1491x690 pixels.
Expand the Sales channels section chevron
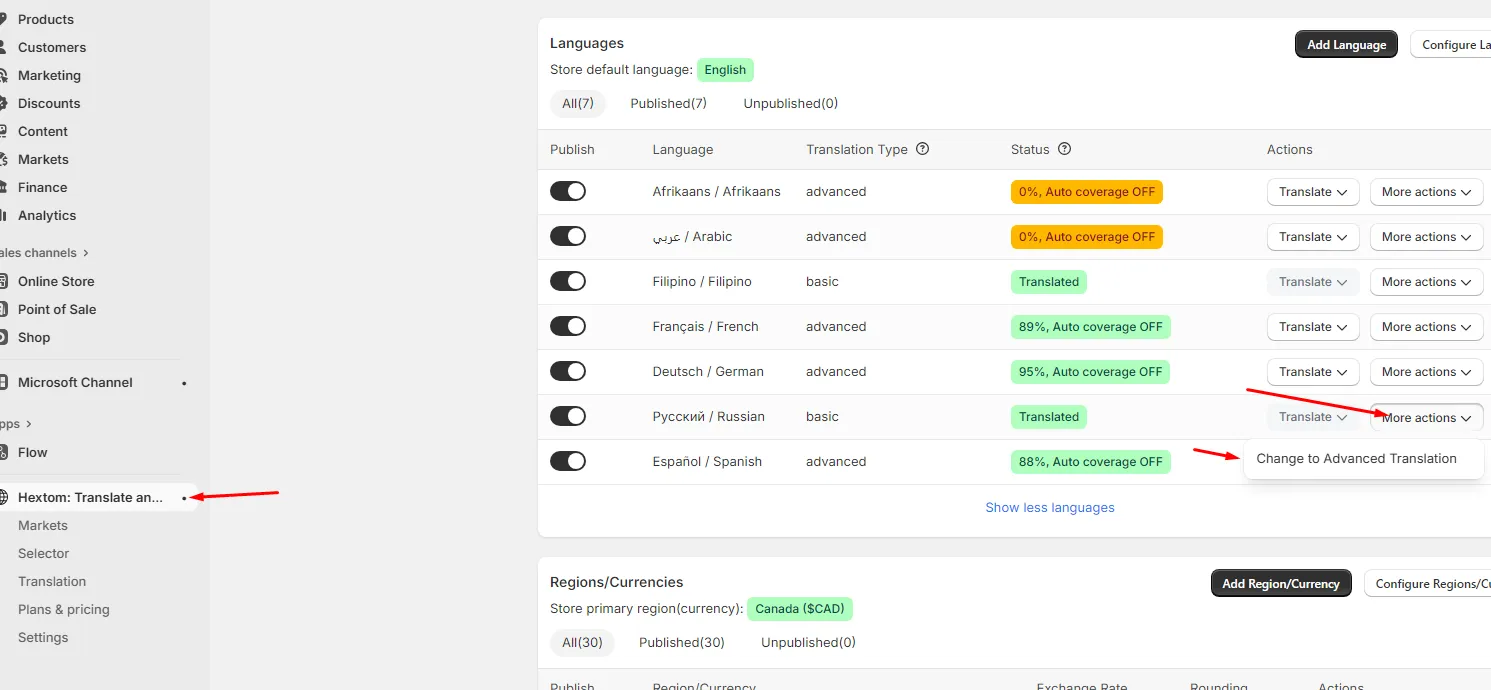[86, 253]
